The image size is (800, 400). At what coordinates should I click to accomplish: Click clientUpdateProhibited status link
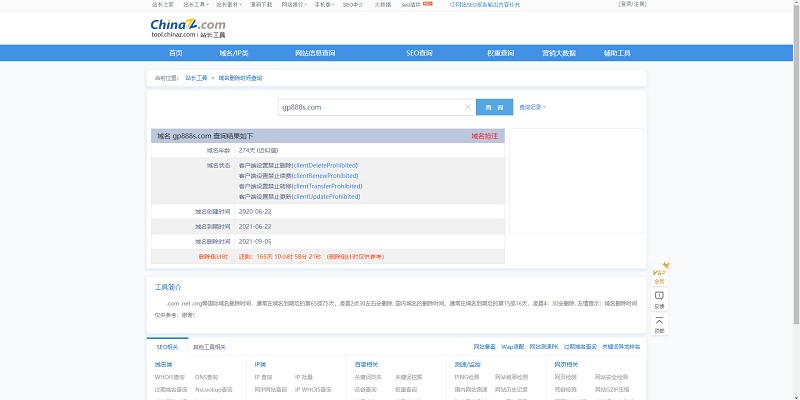[x=326, y=196]
